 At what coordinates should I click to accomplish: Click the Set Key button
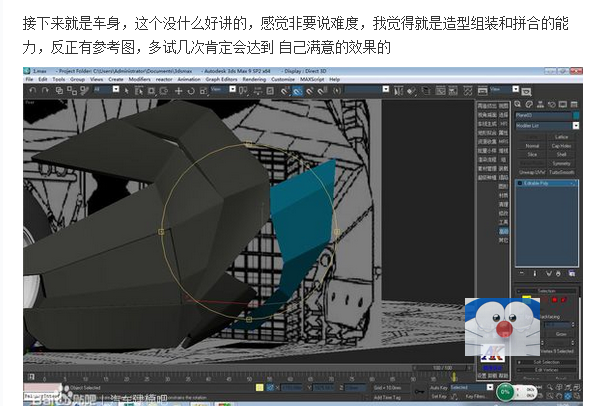[x=439, y=396]
